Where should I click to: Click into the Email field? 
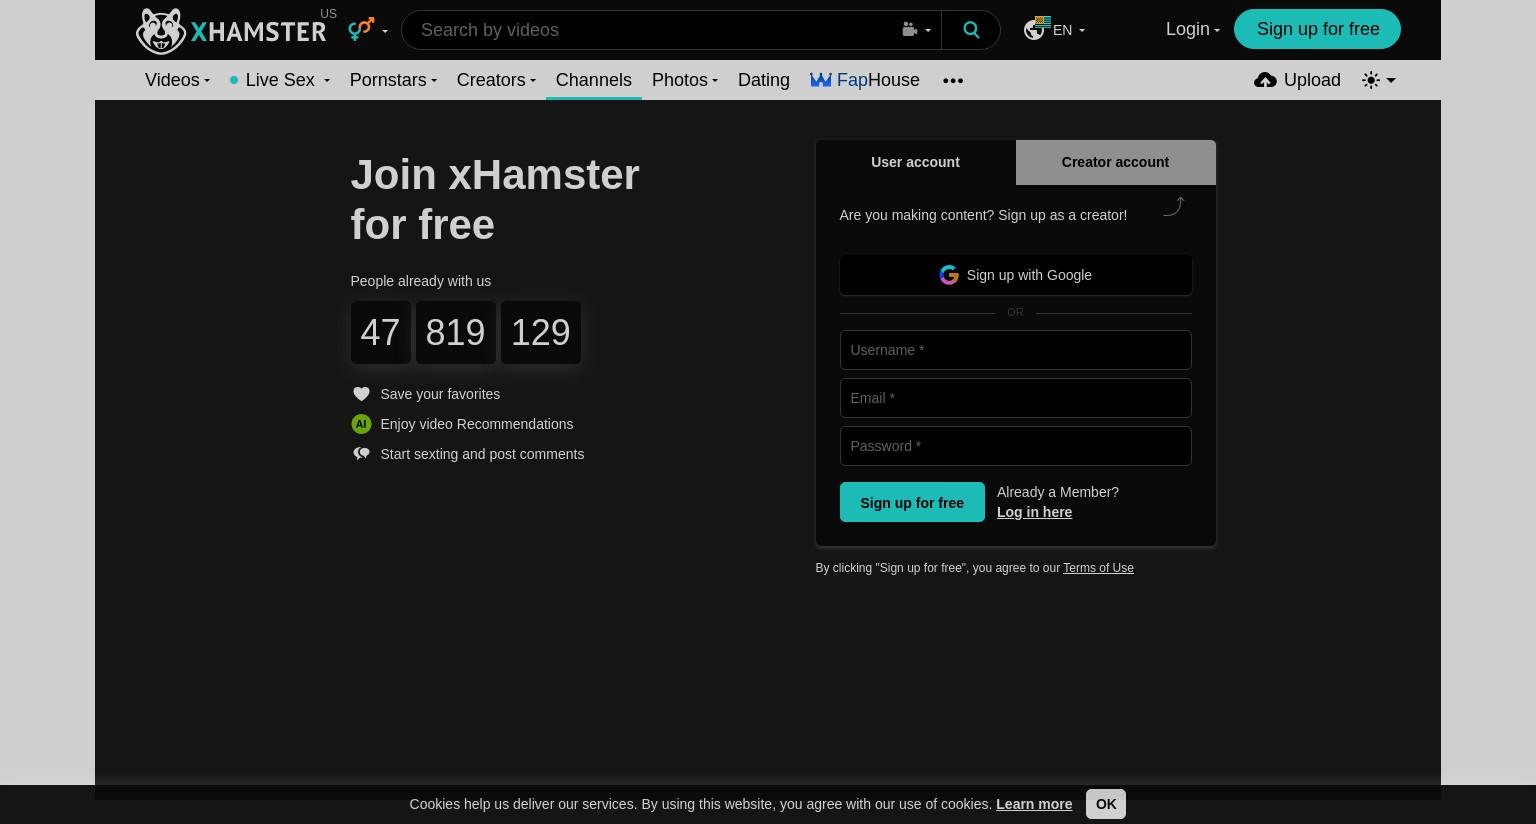click(x=1015, y=398)
